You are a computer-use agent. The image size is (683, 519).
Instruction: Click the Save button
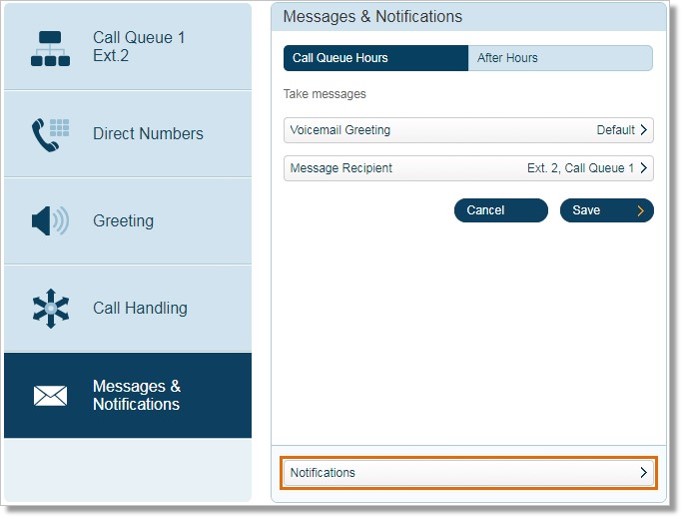(607, 210)
